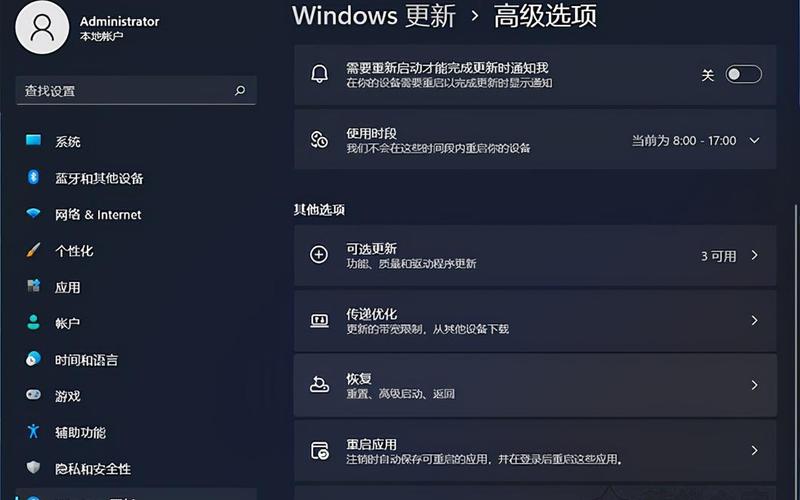Click the Administrator user avatar
The image size is (800, 500).
[x=42, y=27]
